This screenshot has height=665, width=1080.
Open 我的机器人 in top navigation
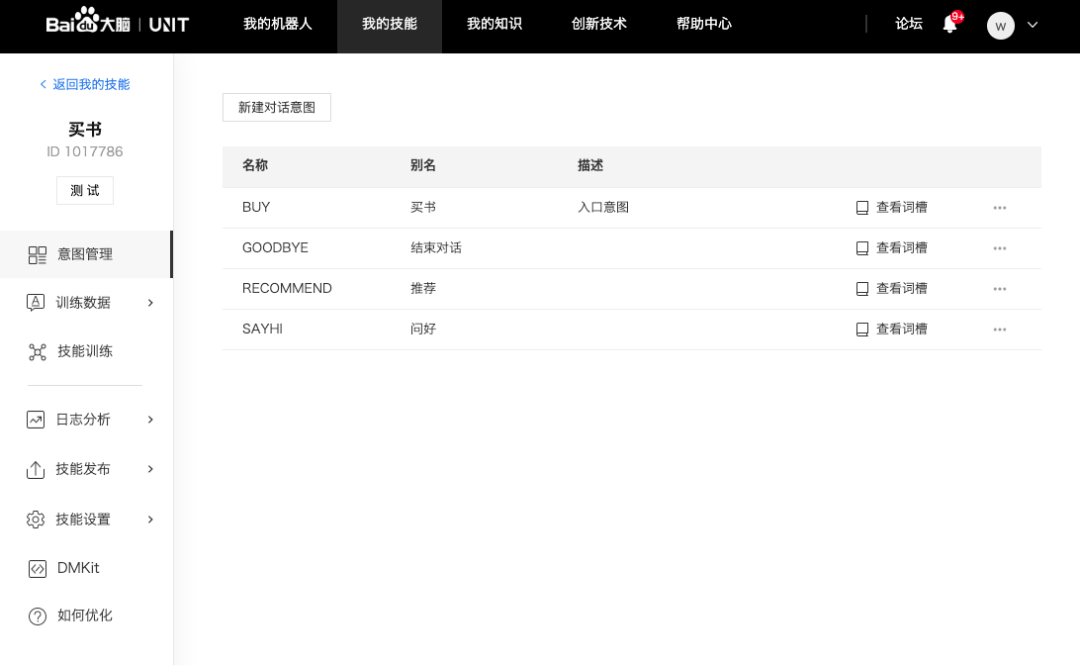278,24
